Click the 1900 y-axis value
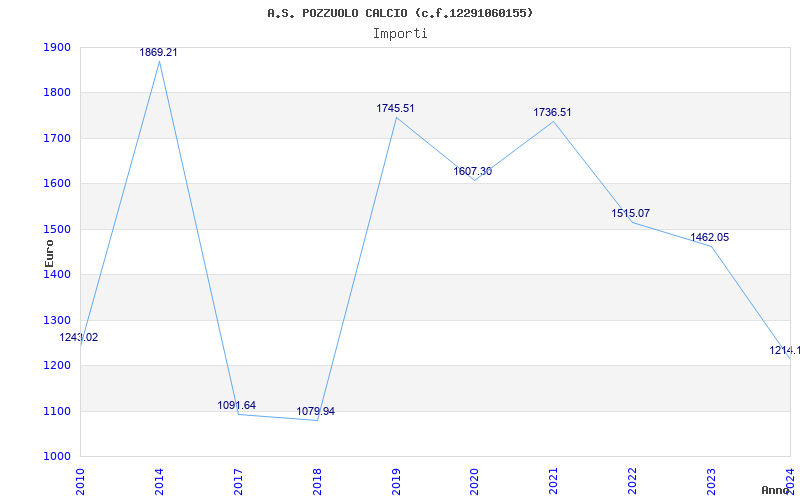The image size is (800, 500). pyautogui.click(x=57, y=47)
